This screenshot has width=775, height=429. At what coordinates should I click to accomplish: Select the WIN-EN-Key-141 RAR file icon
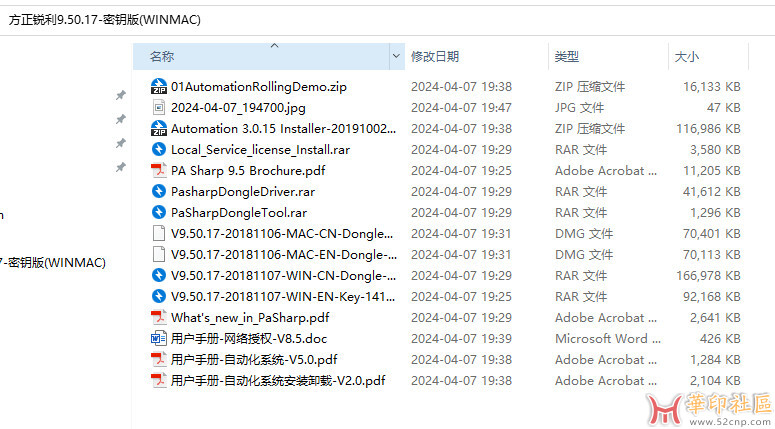click(x=159, y=297)
